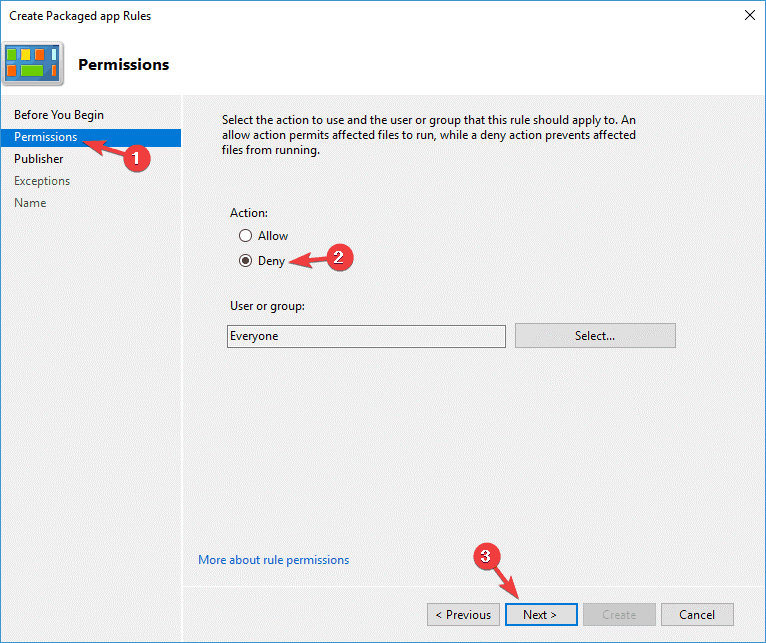
Task: Open the More about rule permissions link
Action: (273, 560)
